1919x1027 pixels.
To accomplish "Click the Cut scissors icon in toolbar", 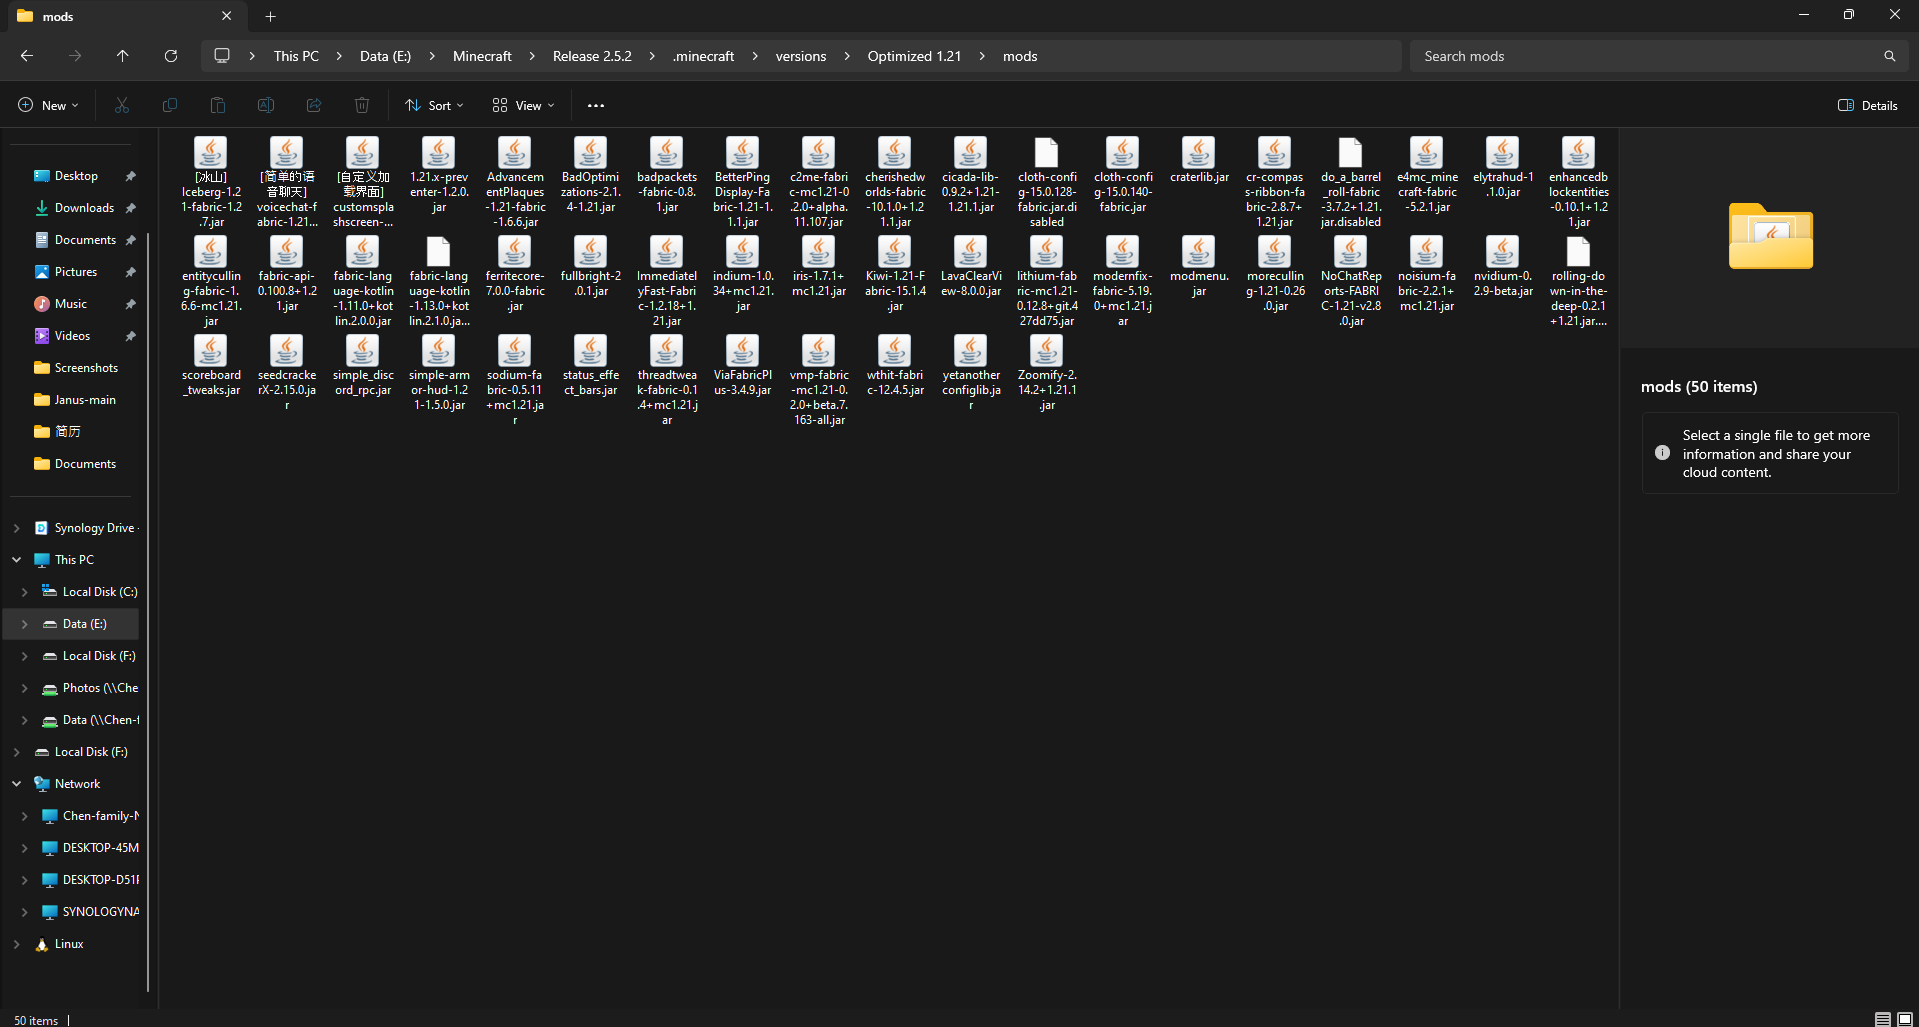I will coord(122,105).
